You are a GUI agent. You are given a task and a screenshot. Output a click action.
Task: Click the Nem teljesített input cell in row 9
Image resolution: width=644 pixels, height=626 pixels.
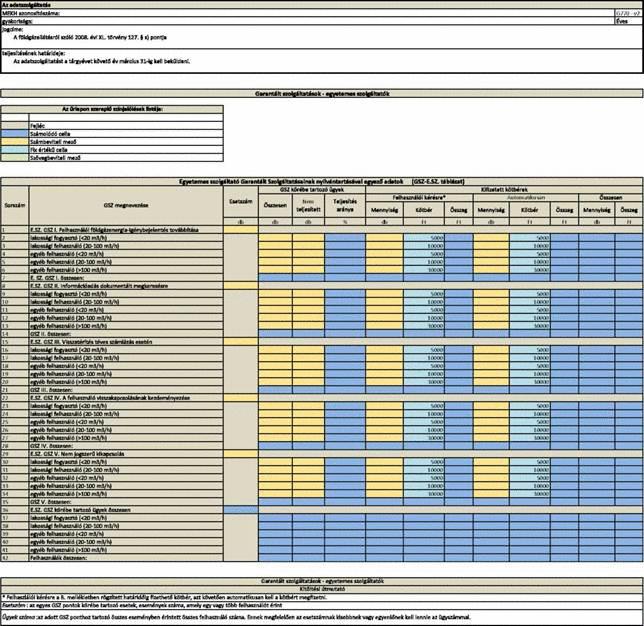coord(308,294)
